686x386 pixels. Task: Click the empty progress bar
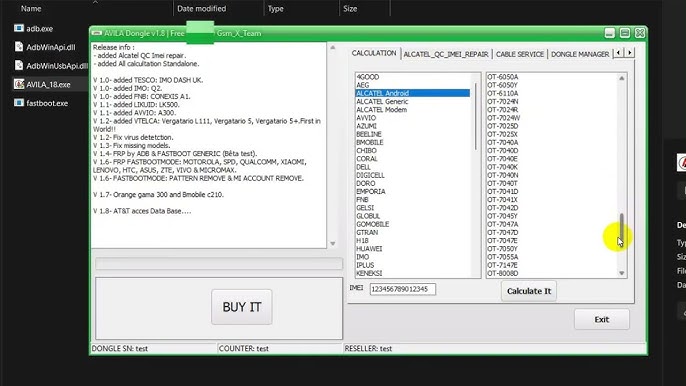(219, 263)
